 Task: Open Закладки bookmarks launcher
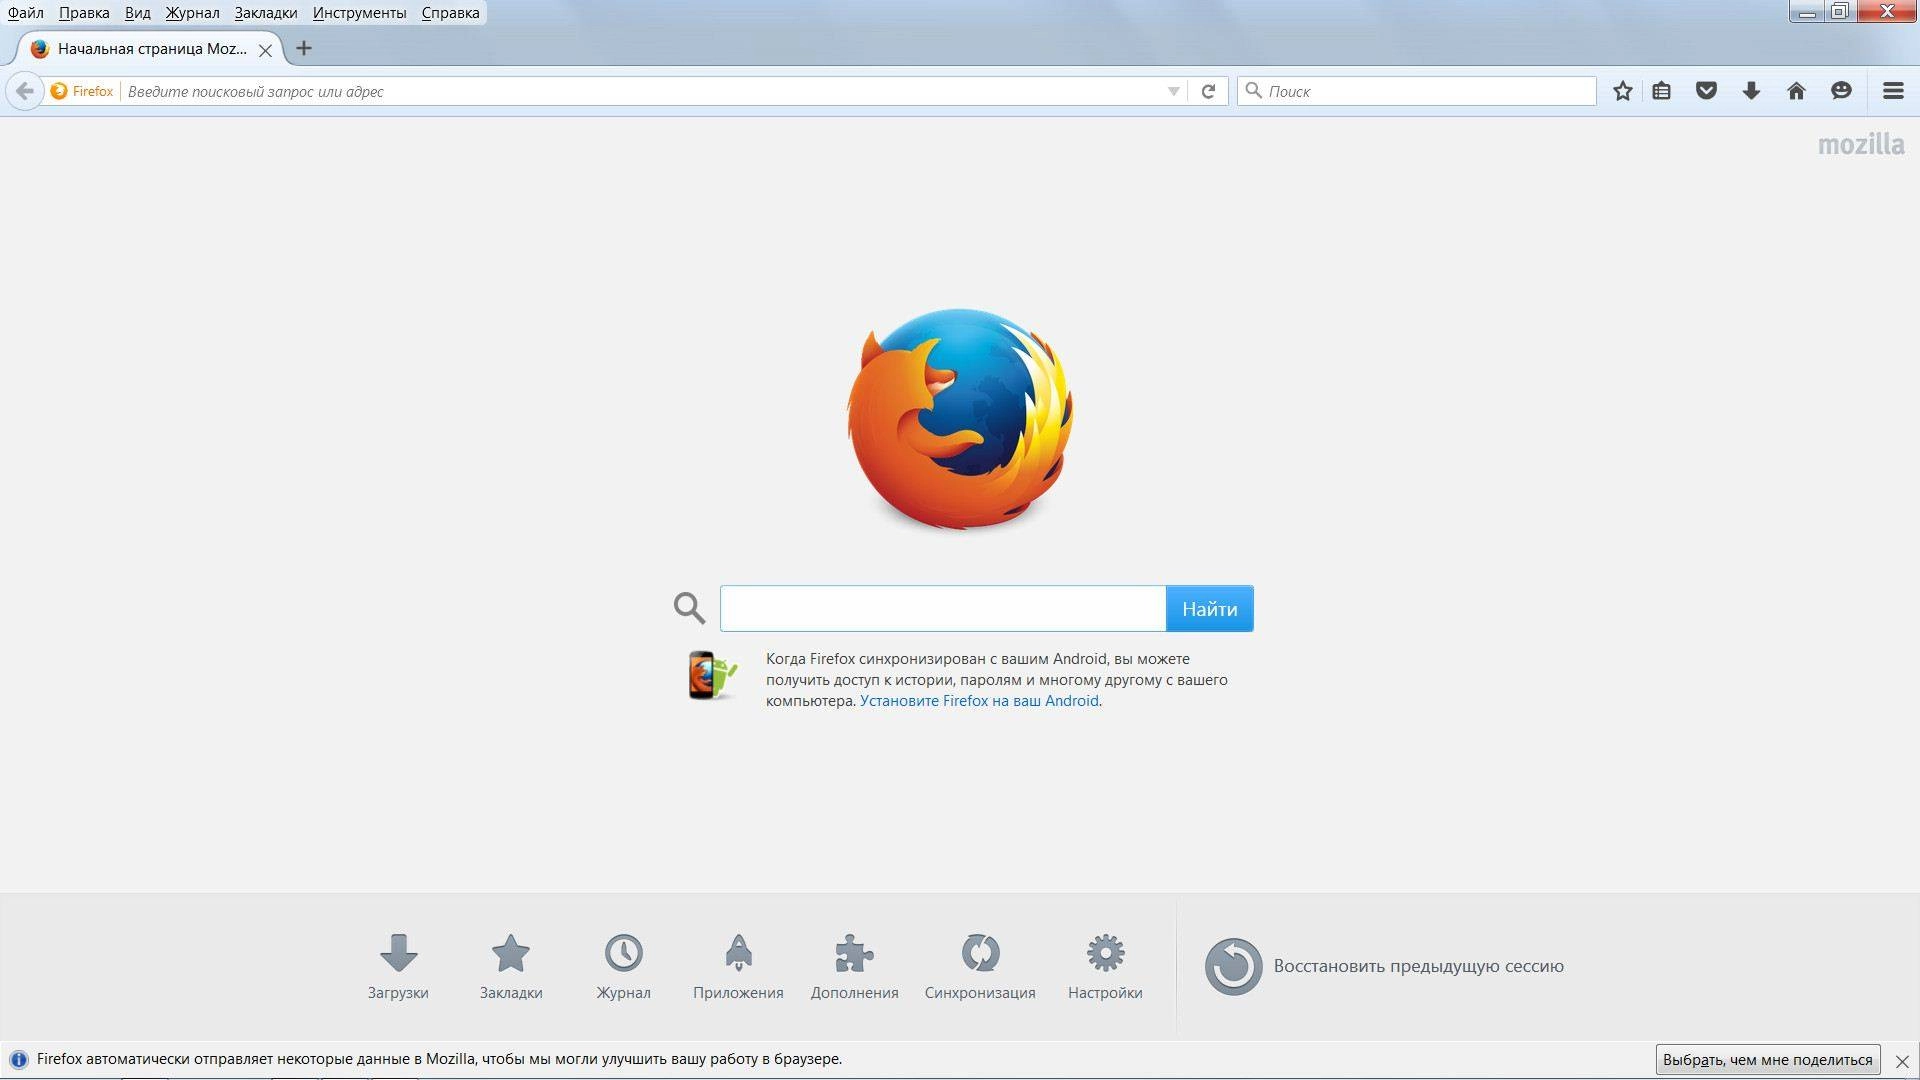coord(511,966)
